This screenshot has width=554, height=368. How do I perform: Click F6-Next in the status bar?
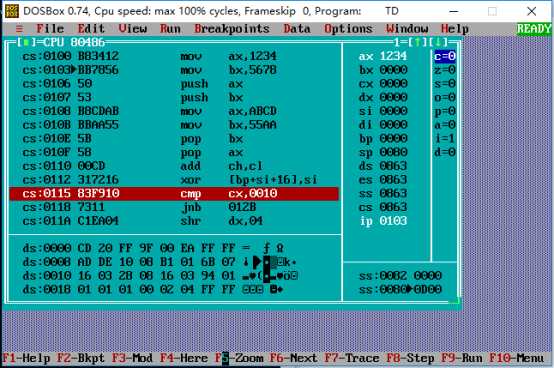[x=293, y=358]
